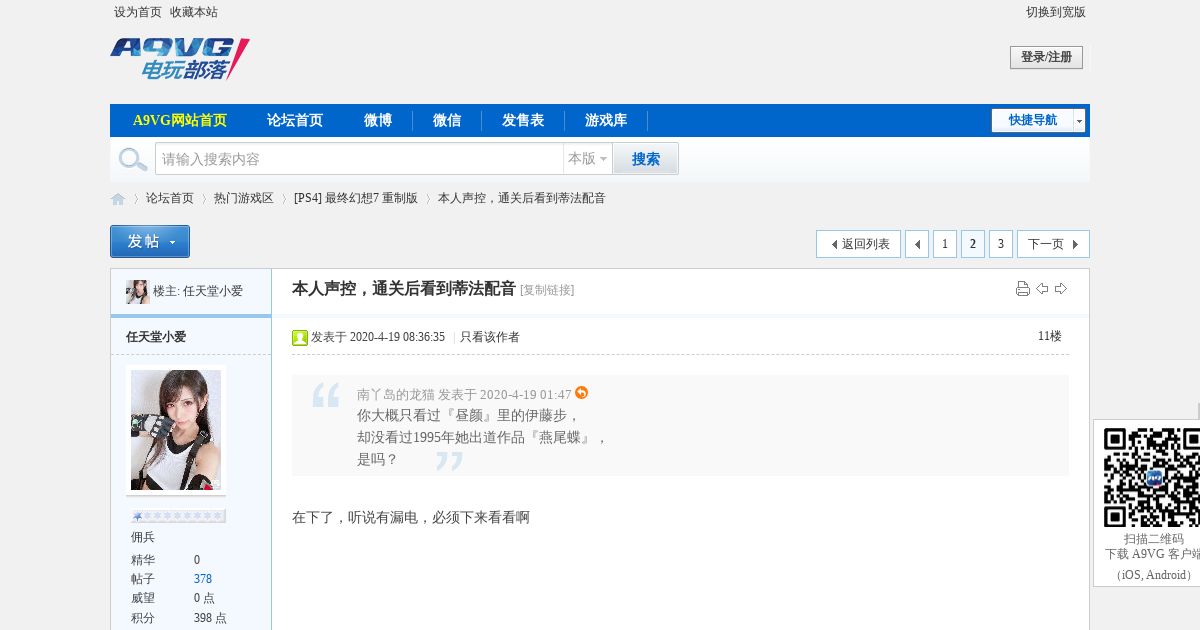Select the 游戏库 nav menu item
The width and height of the screenshot is (1200, 630).
click(x=606, y=120)
